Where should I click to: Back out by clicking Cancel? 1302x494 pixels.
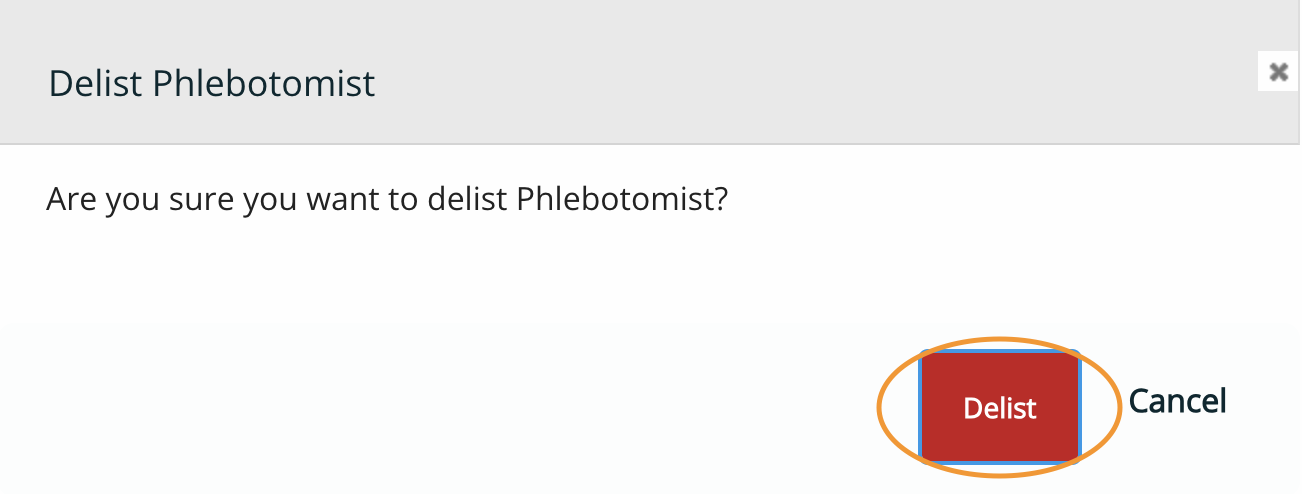pos(1177,401)
